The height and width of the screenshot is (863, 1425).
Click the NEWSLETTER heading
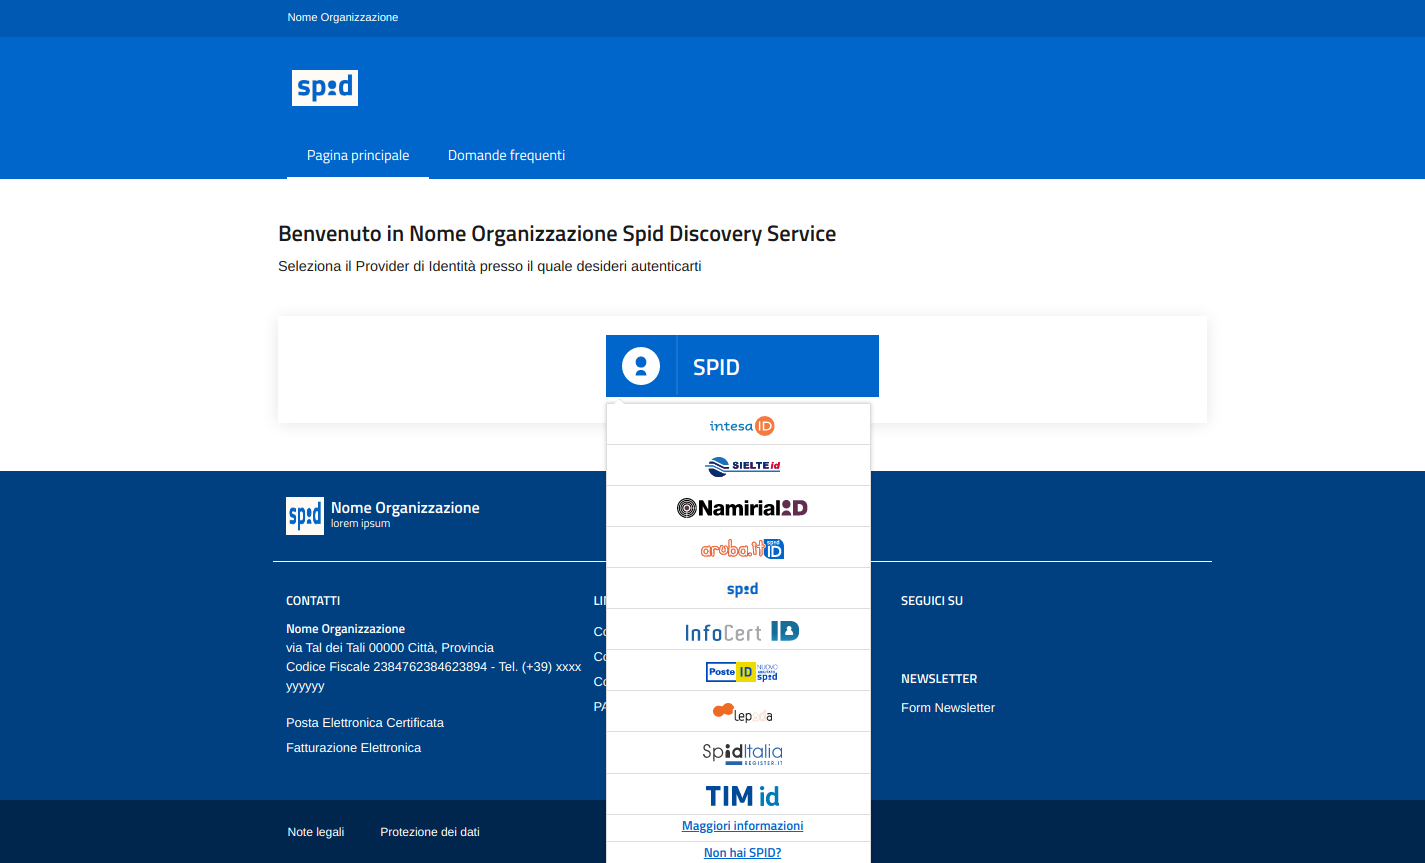939,679
